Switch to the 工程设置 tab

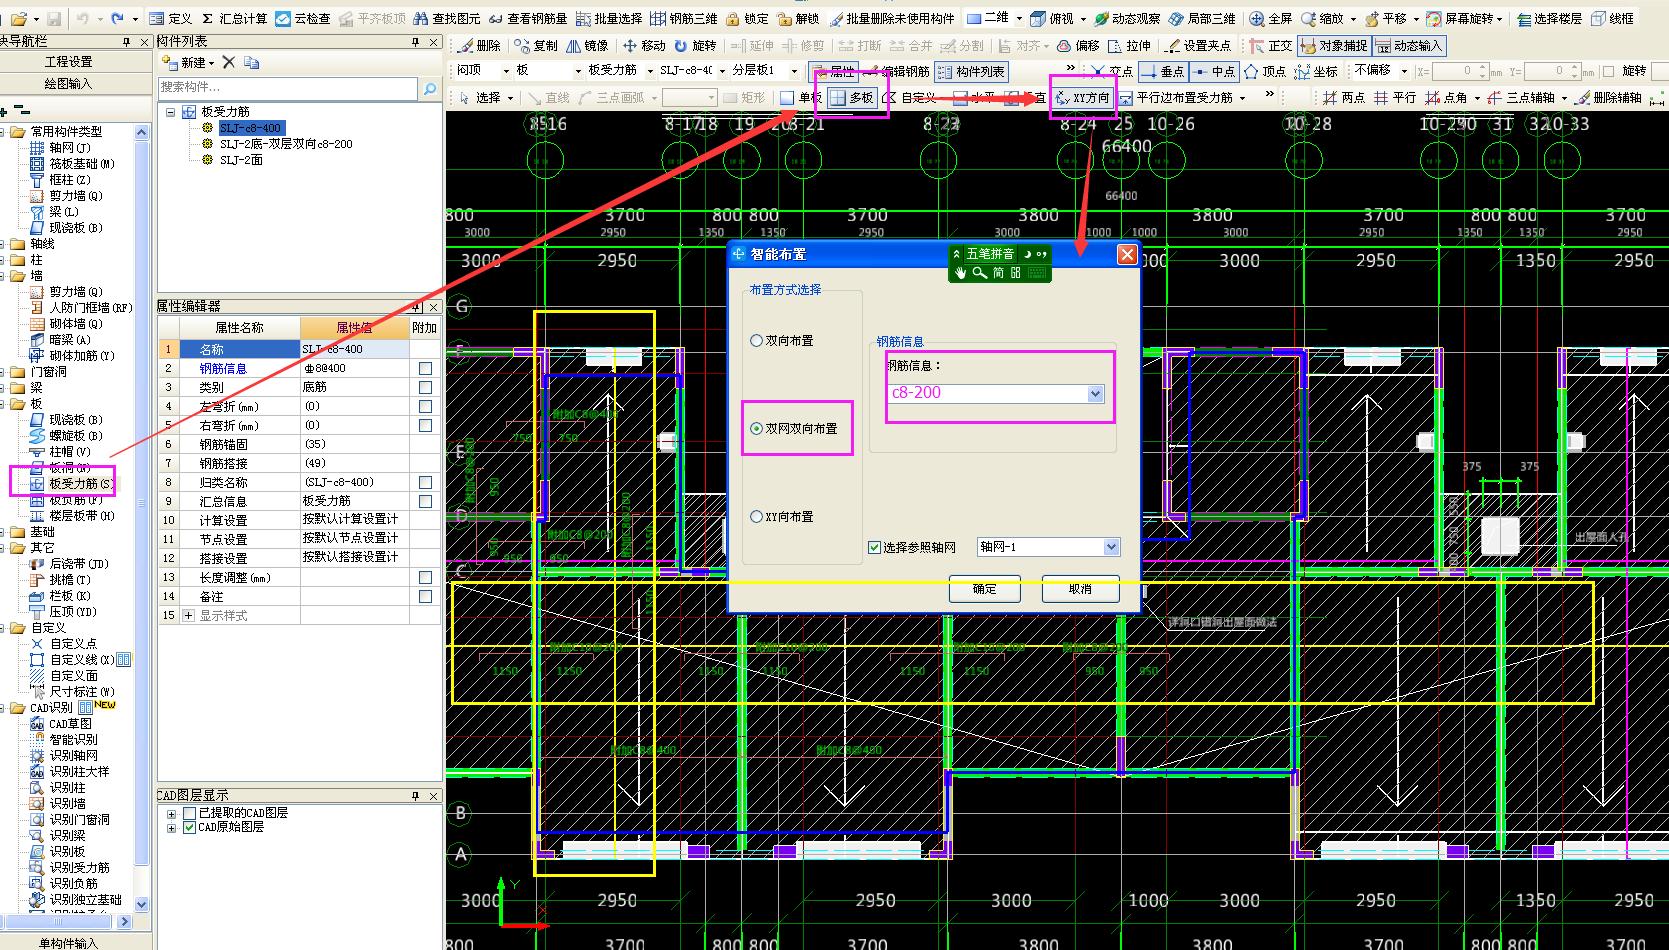click(68, 62)
